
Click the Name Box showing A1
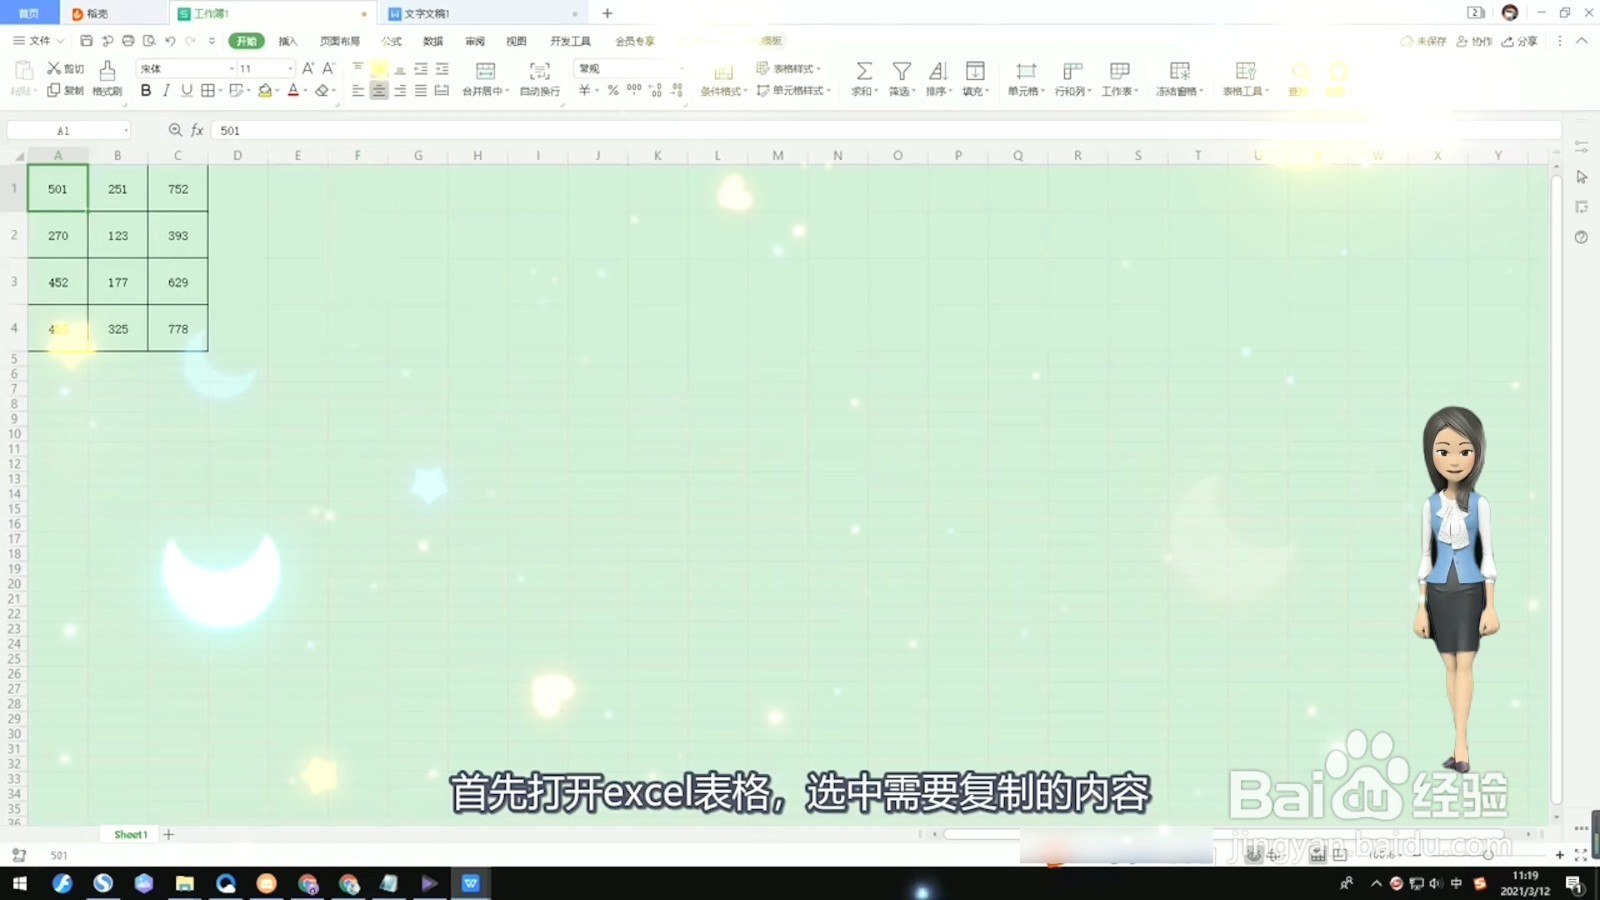point(68,131)
